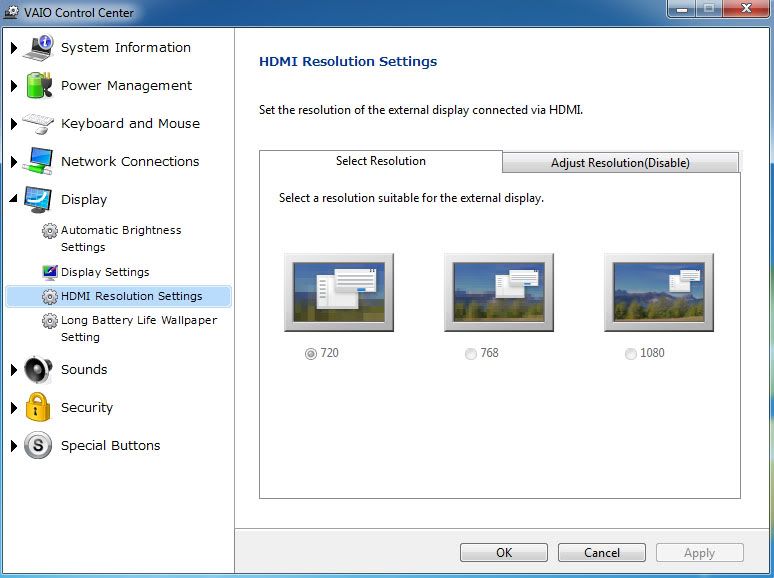774x578 pixels.
Task: Close the VAIO Control Center window
Action: pyautogui.click(x=746, y=9)
